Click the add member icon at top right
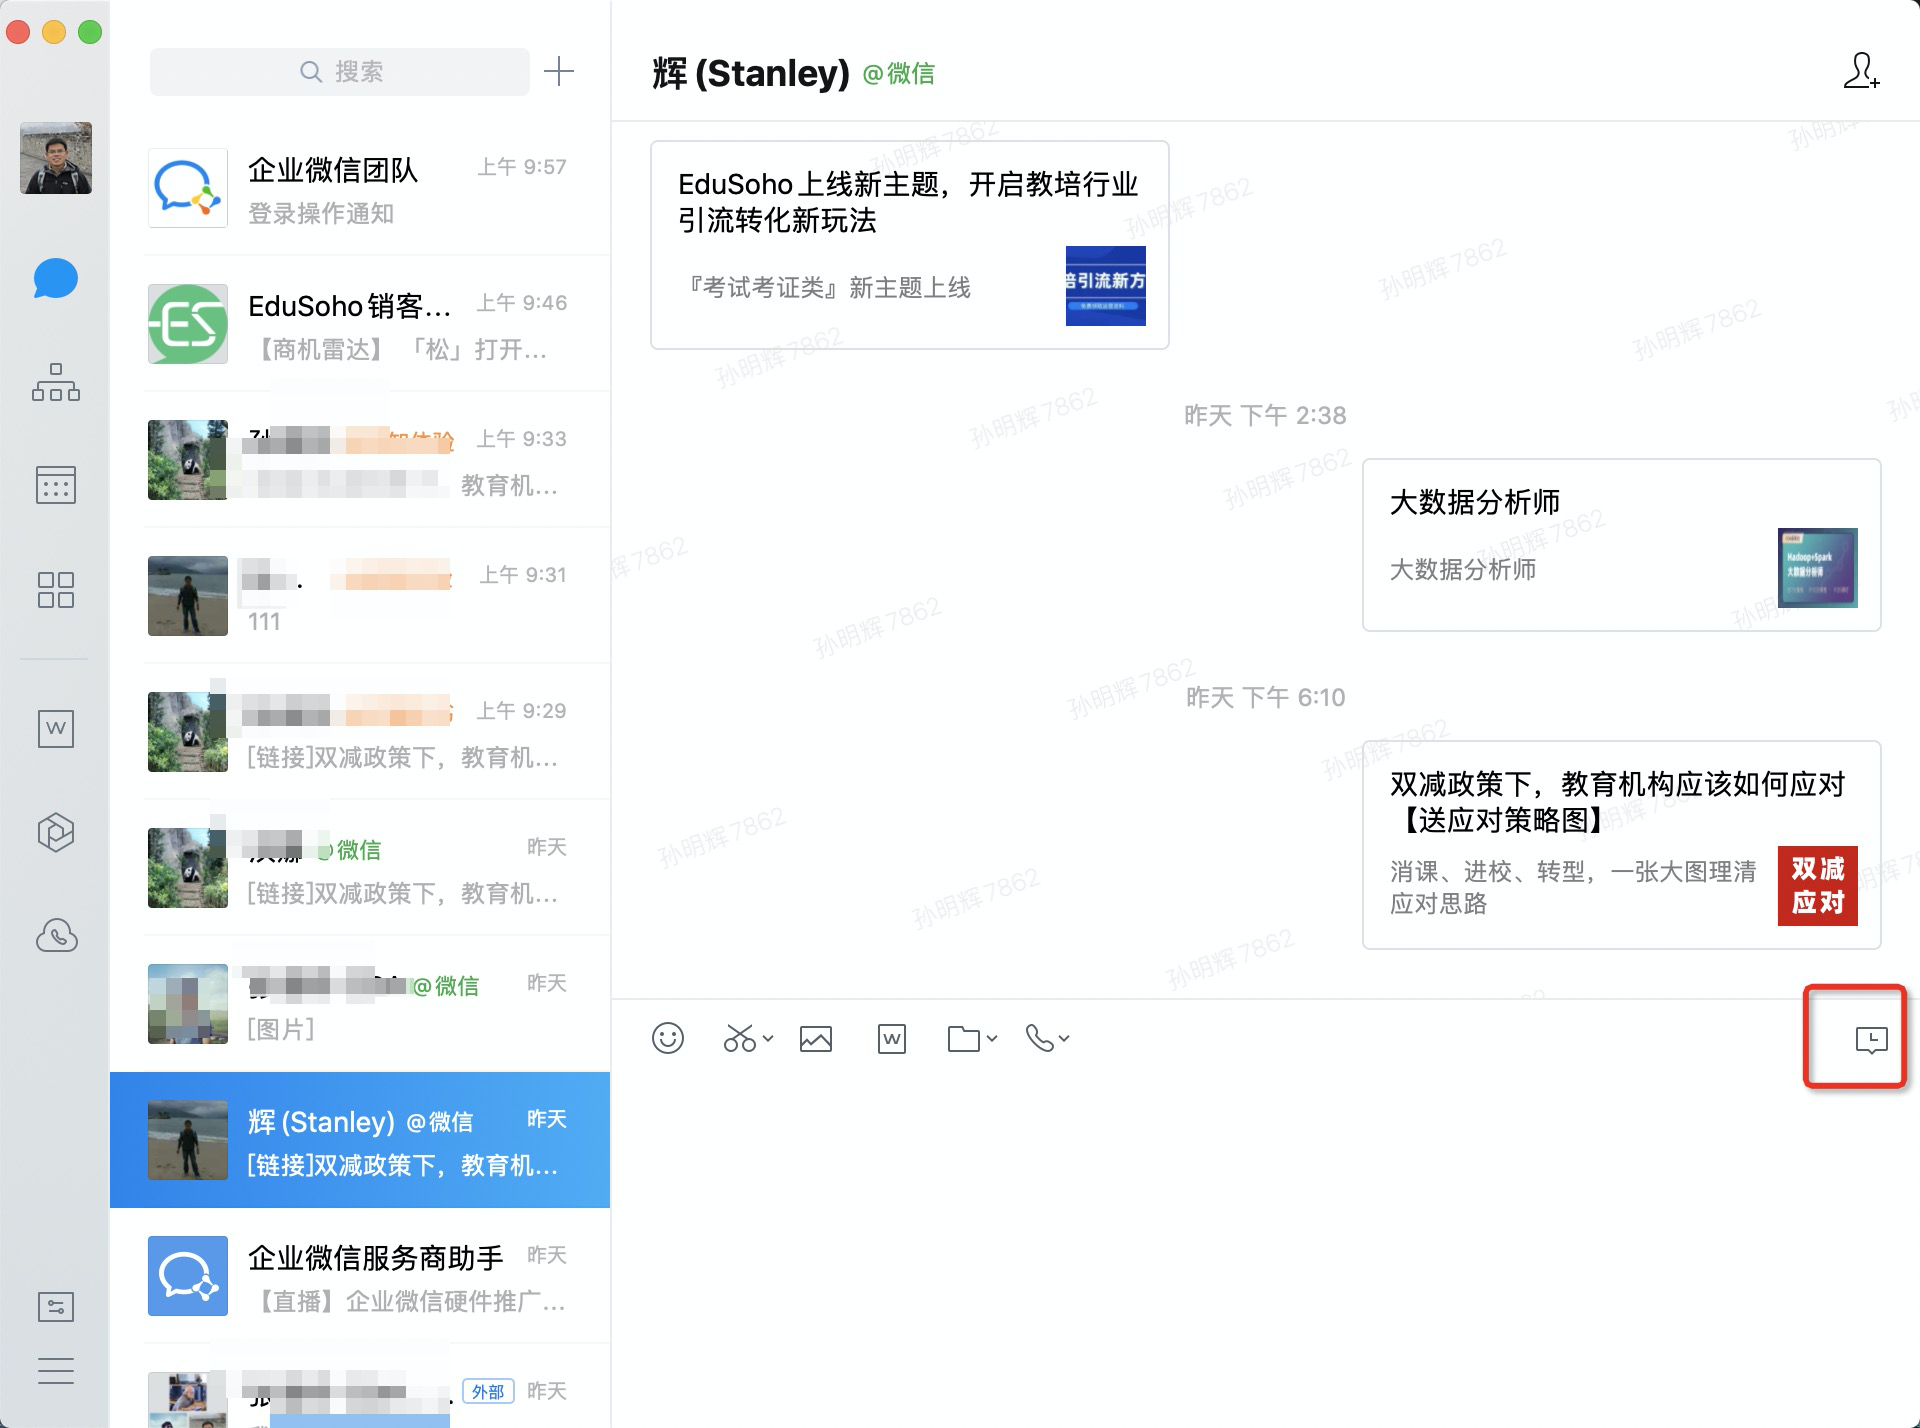 pyautogui.click(x=1861, y=72)
